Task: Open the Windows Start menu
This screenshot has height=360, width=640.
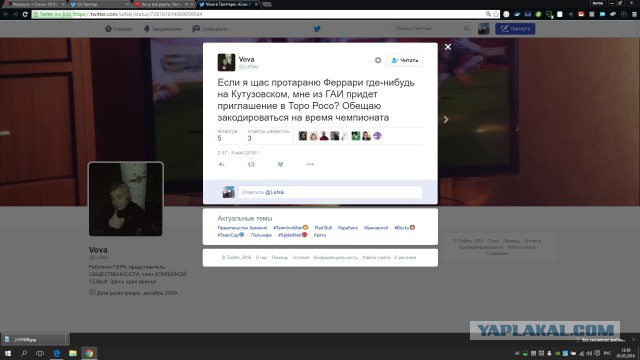Action: (x=8, y=353)
